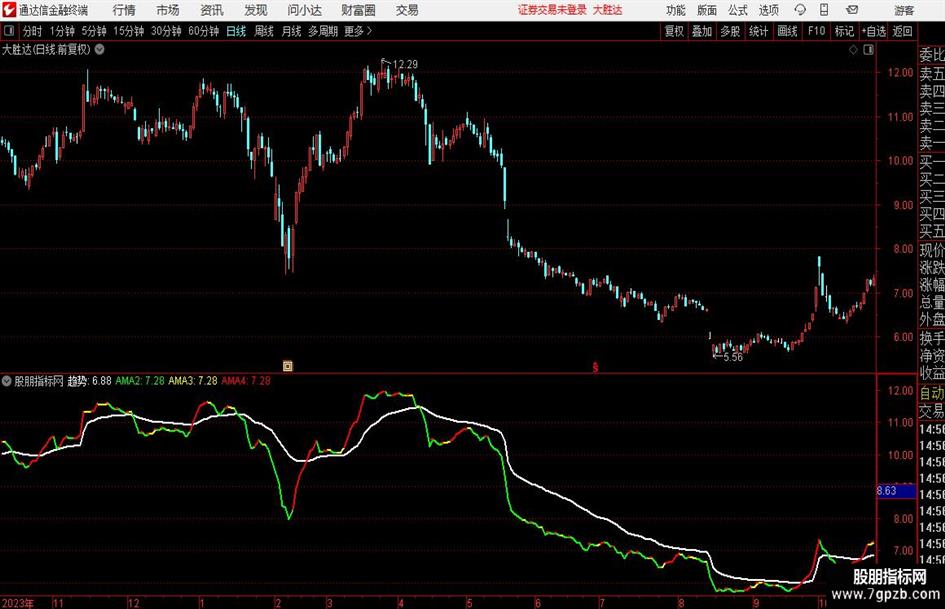Select the 日线 daily period tab

[x=236, y=31]
